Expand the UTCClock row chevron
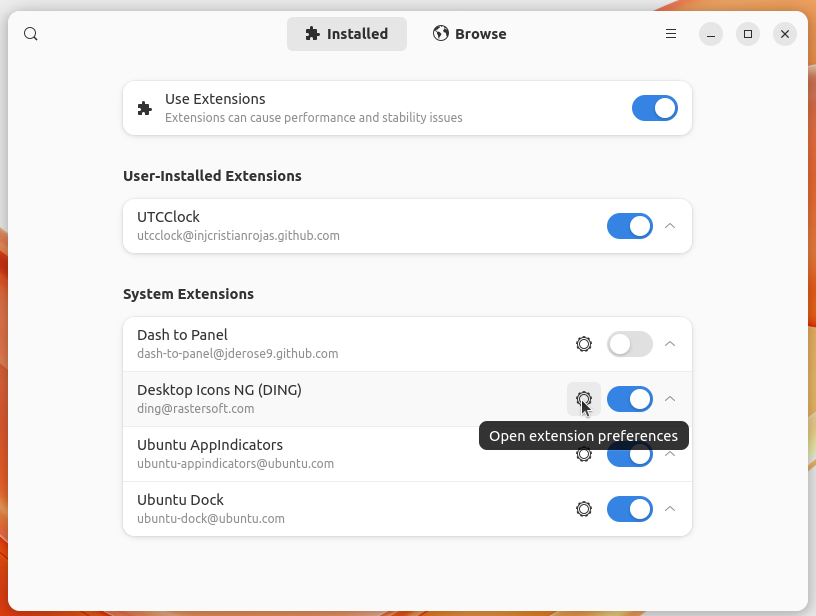Screen dimensions: 816x616 [670, 226]
